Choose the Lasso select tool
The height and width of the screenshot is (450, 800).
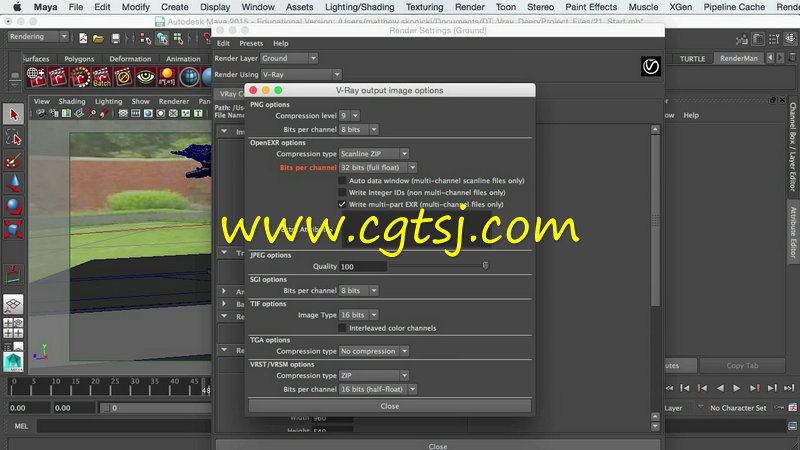13,138
